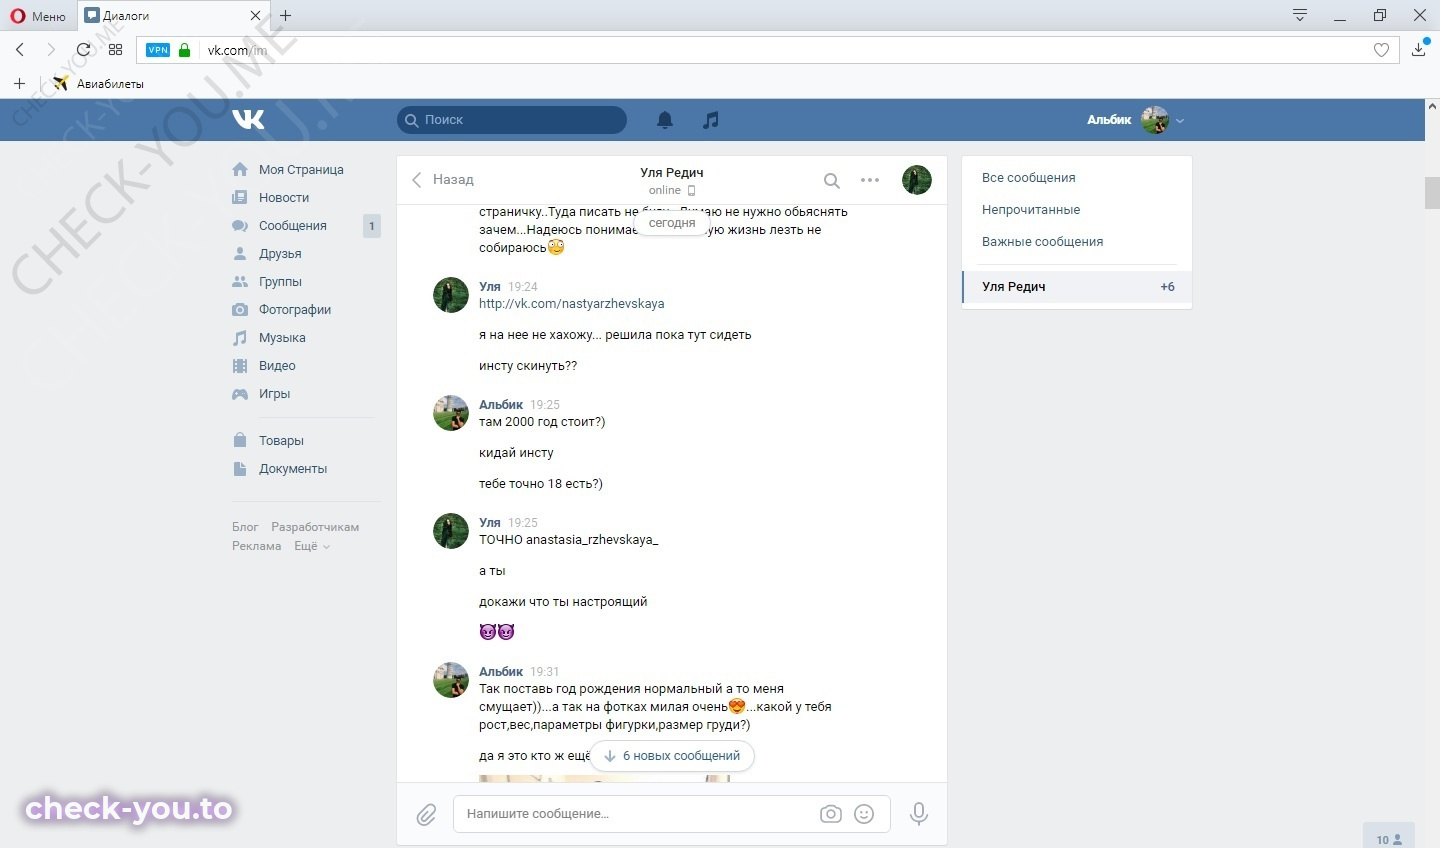Expand the Ещё footer dropdown
Screen dimensions: 1440x848
pos(311,546)
